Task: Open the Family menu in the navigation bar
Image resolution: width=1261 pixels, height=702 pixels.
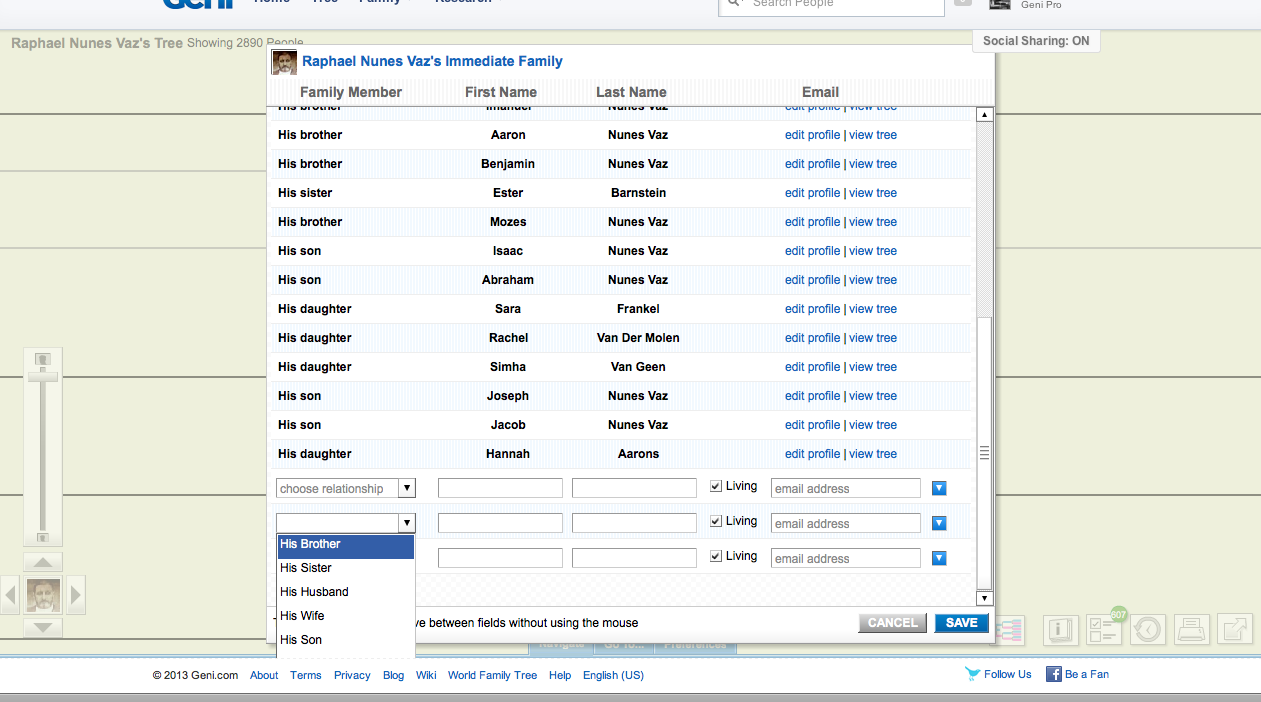Action: click(x=378, y=2)
